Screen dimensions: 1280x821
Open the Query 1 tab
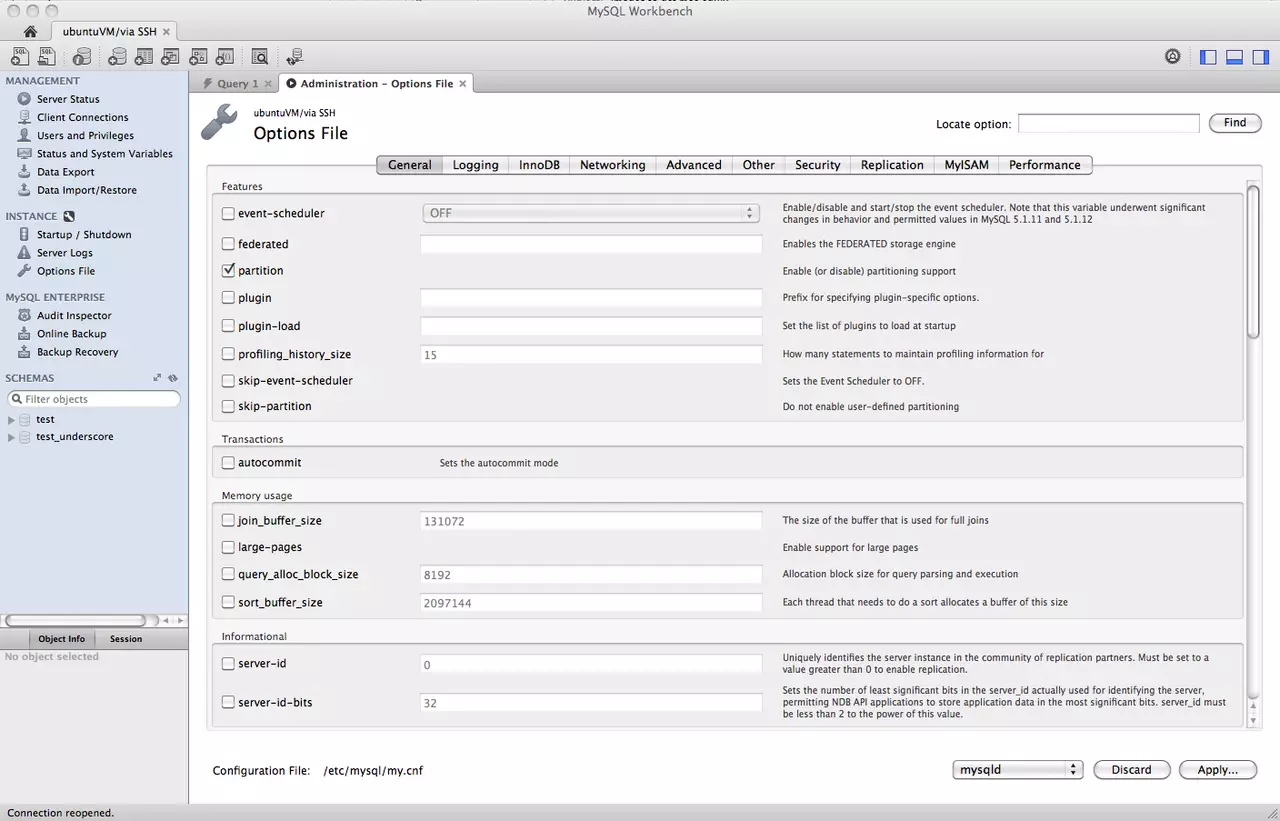coord(238,84)
